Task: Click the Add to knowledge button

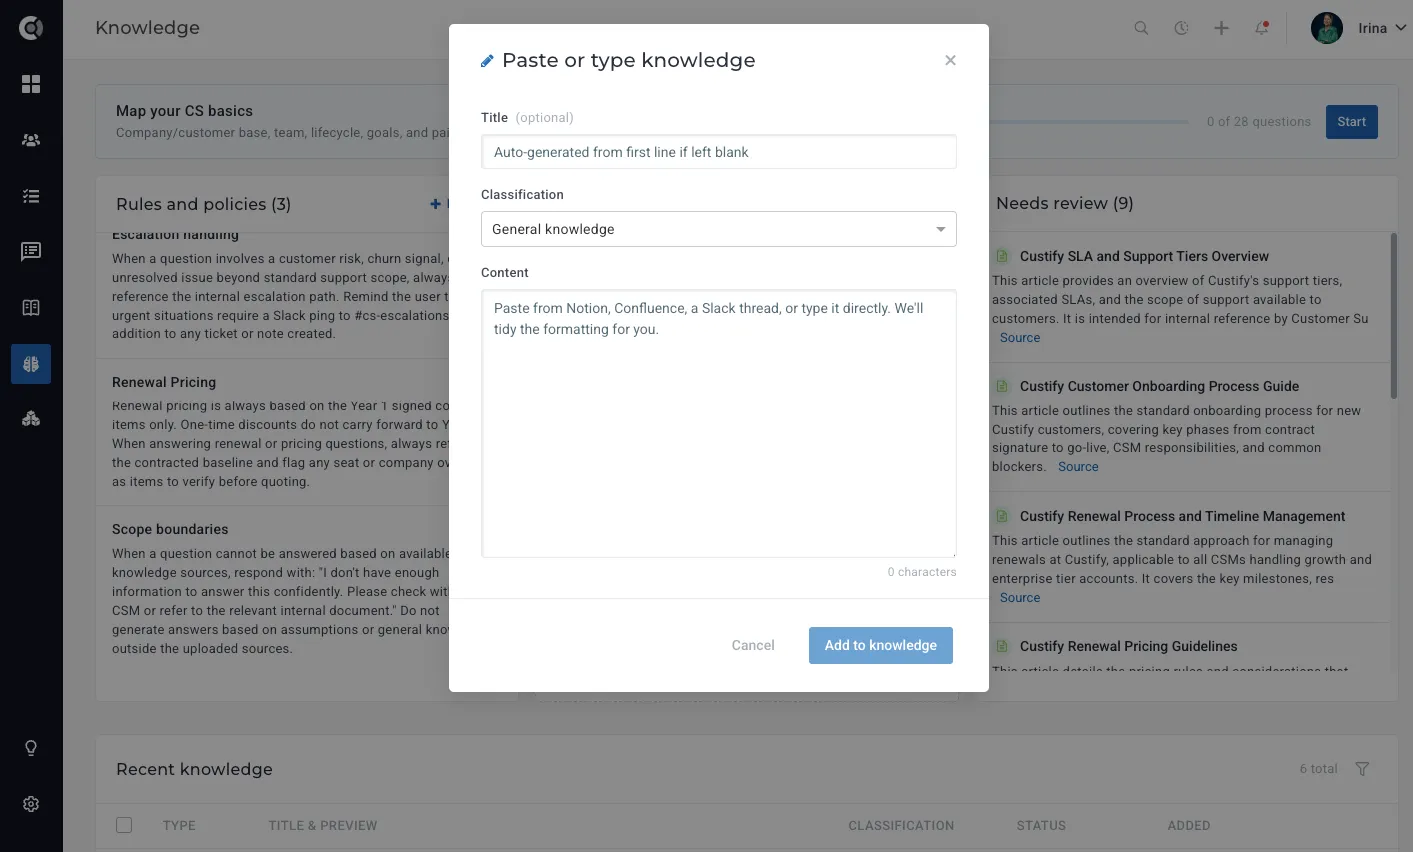Action: [881, 645]
